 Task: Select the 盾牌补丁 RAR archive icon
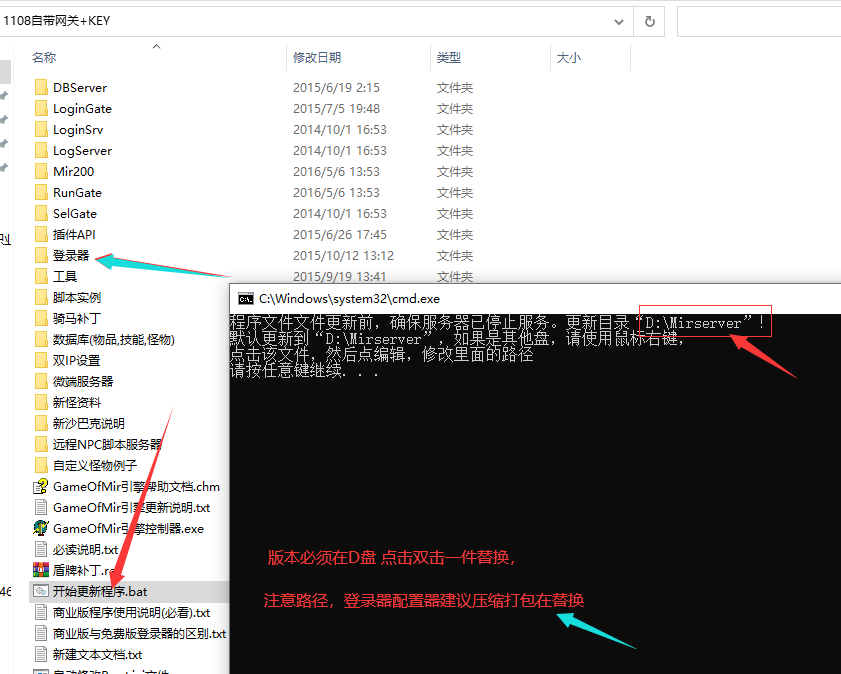point(41,570)
